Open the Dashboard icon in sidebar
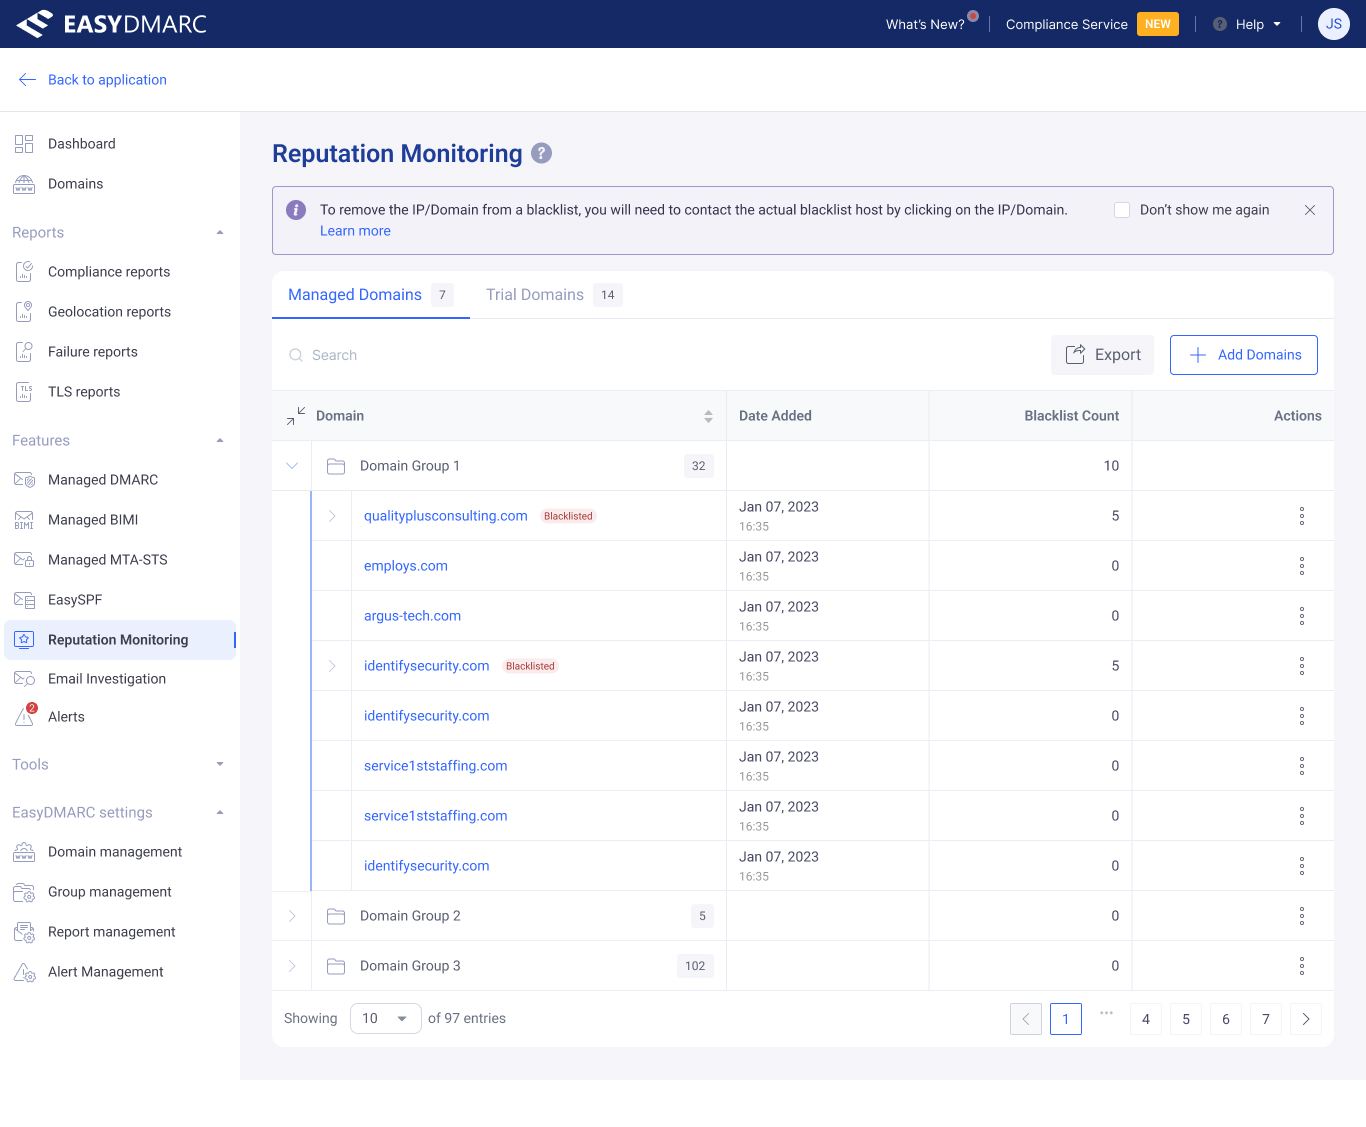 point(24,144)
